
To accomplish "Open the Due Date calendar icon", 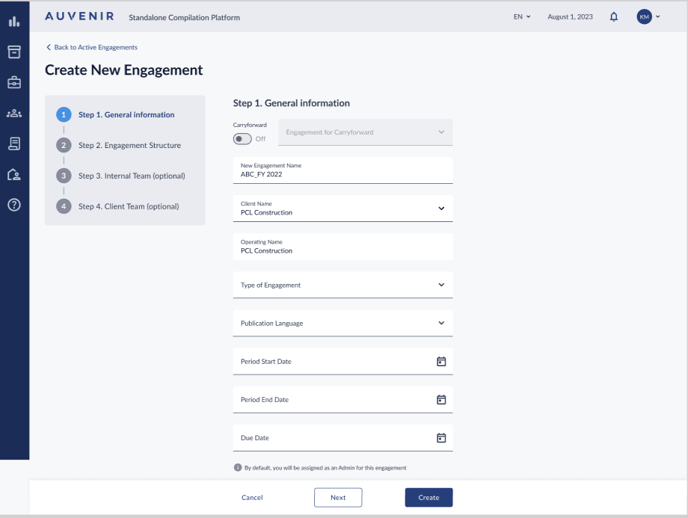I will [441, 438].
